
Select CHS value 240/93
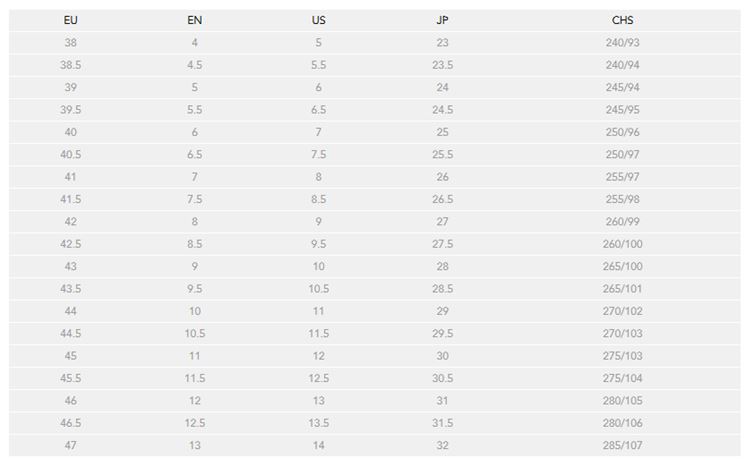click(623, 43)
